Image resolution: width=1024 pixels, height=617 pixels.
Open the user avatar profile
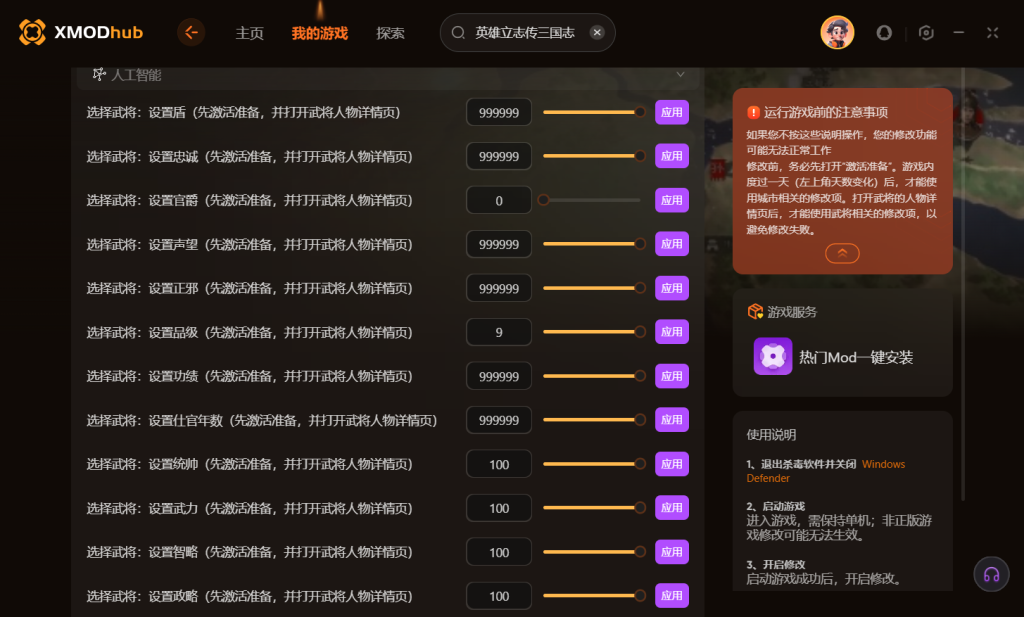point(837,32)
